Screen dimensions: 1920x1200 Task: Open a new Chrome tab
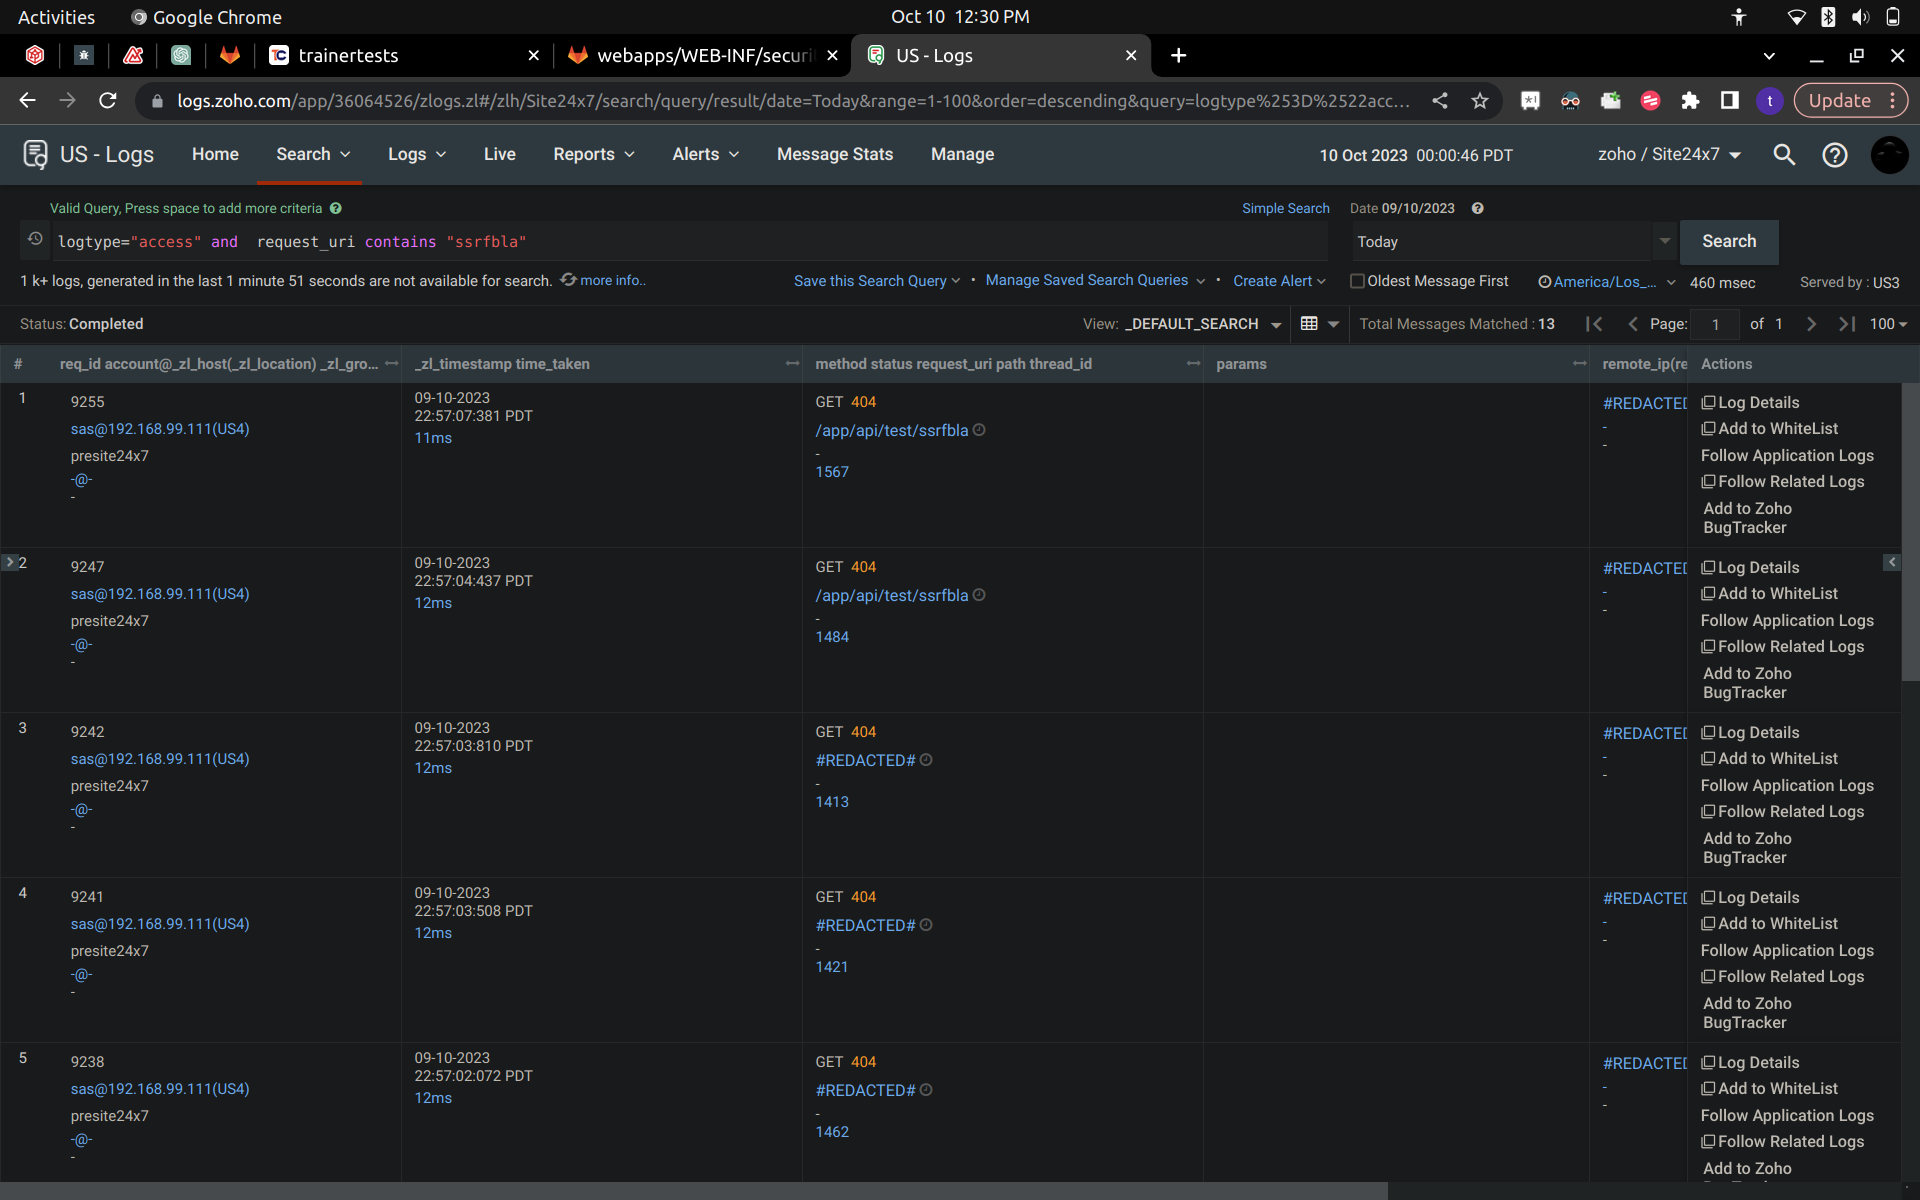click(1179, 56)
